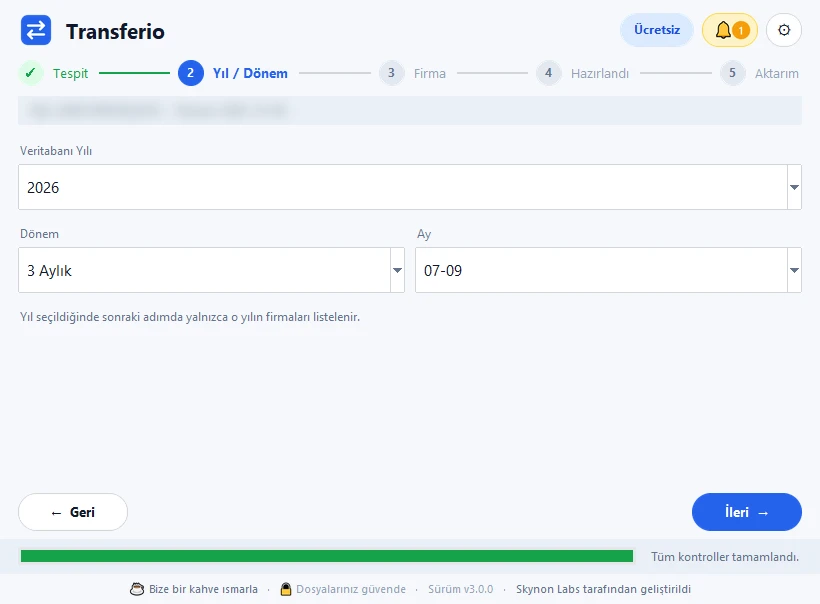
Task: Click the Veritabanı Yılı field showing 2026
Action: pos(410,187)
